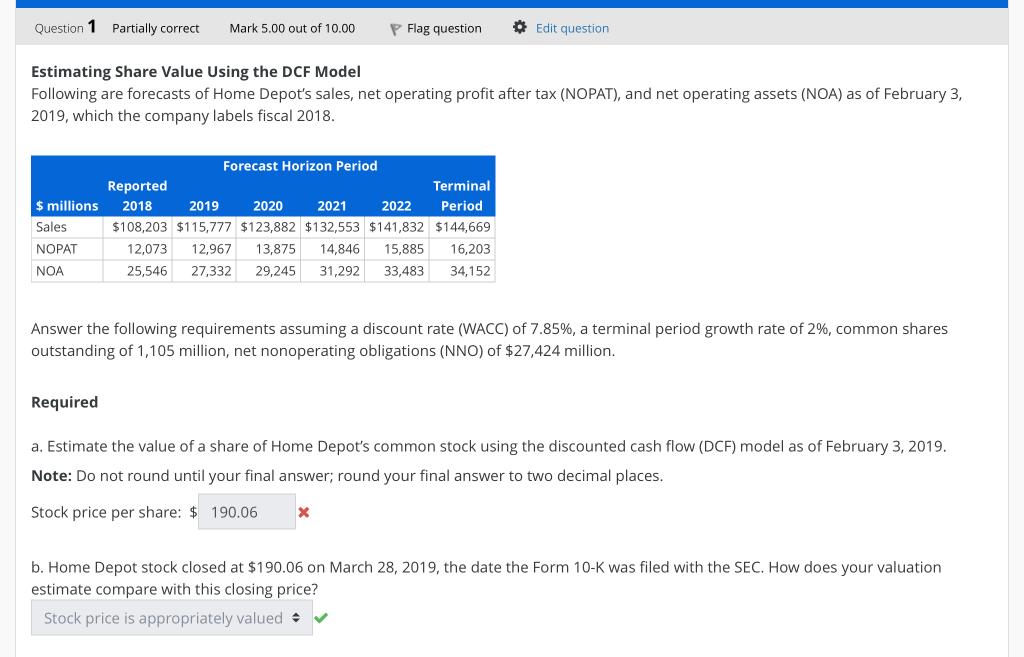The image size is (1024, 657).
Task: Select the Sales 2021 value $132,553
Action: [332, 227]
